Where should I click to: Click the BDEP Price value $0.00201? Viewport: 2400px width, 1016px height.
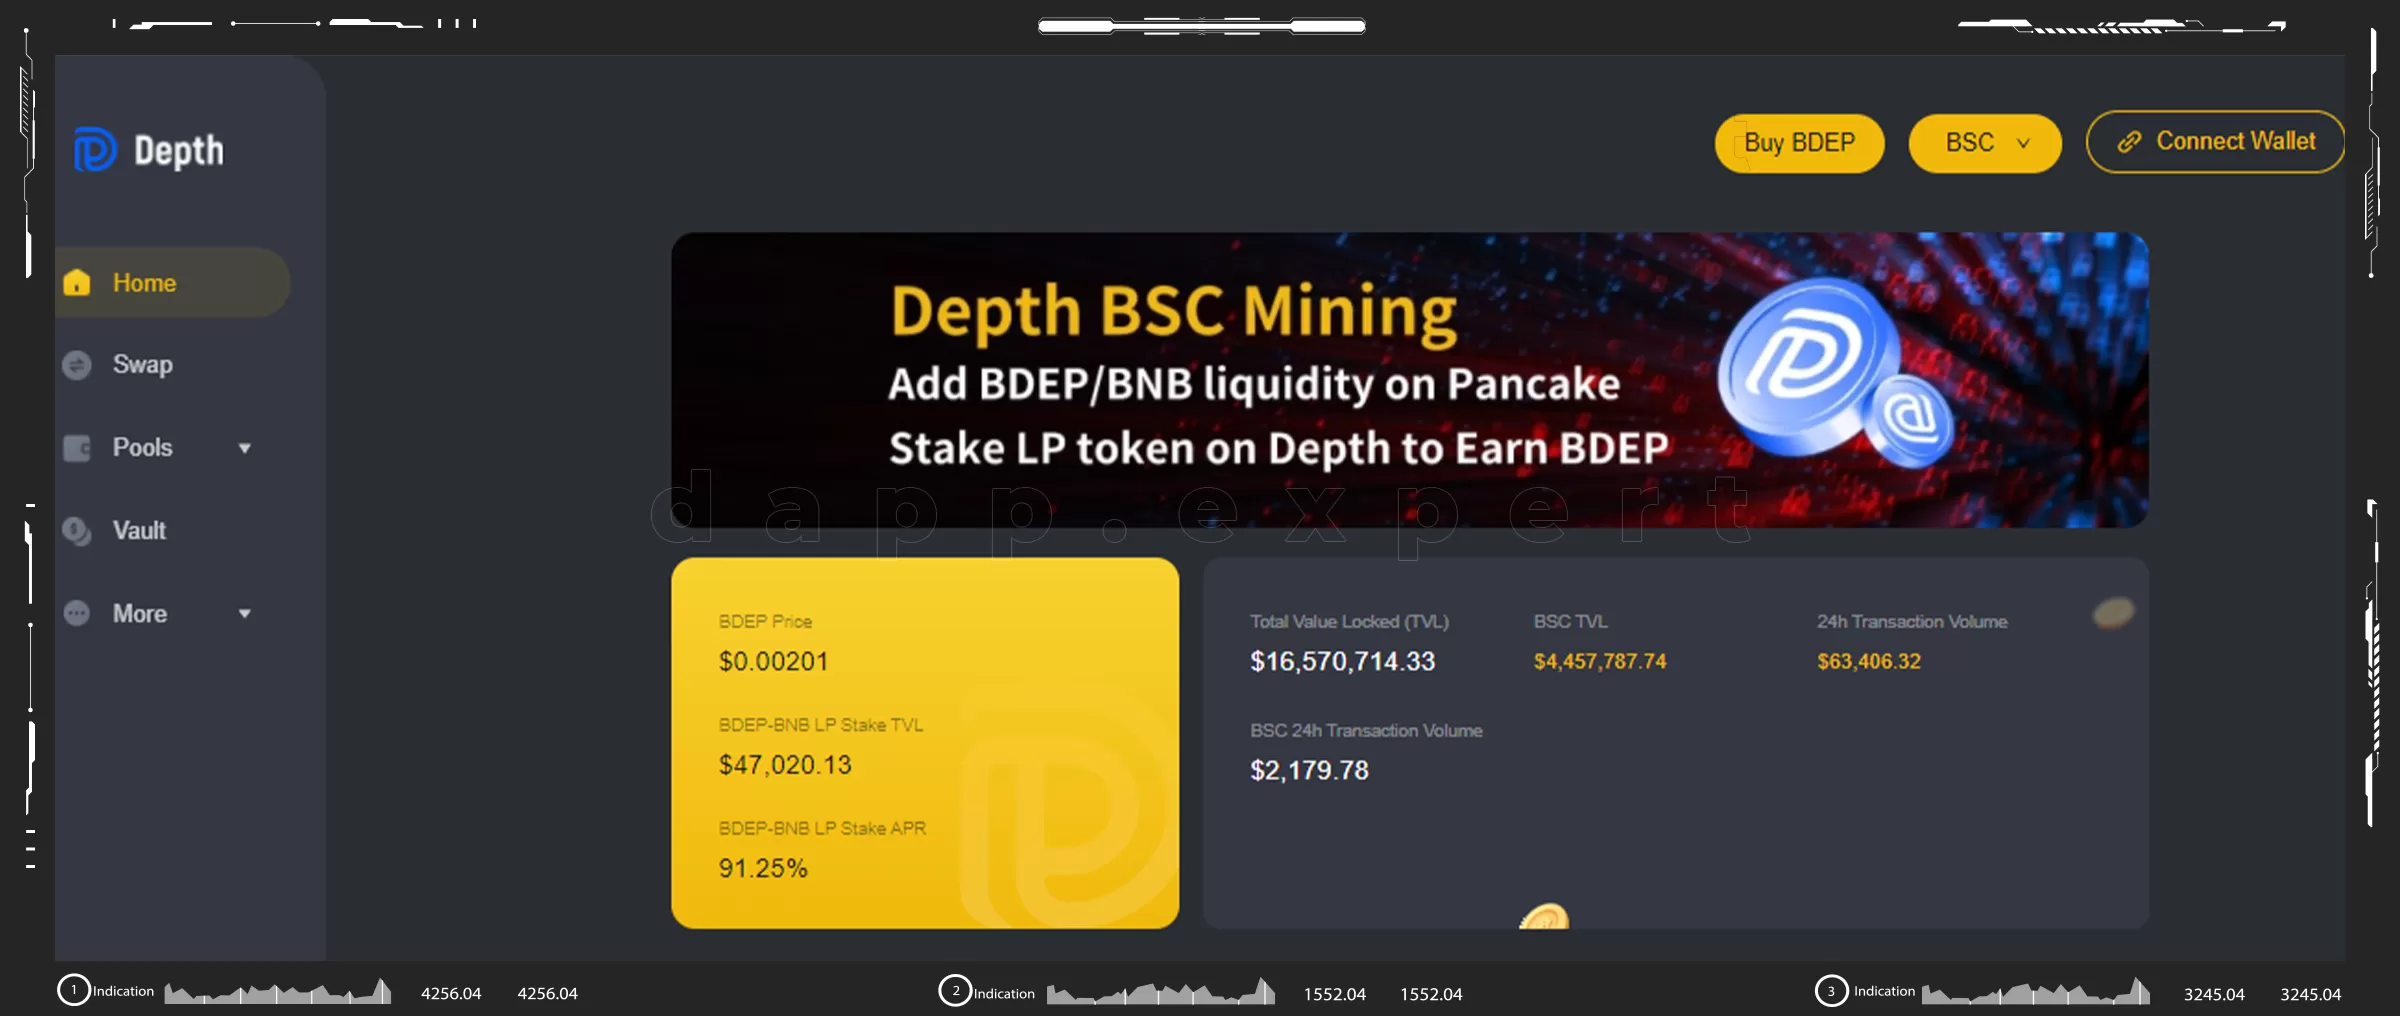[773, 661]
